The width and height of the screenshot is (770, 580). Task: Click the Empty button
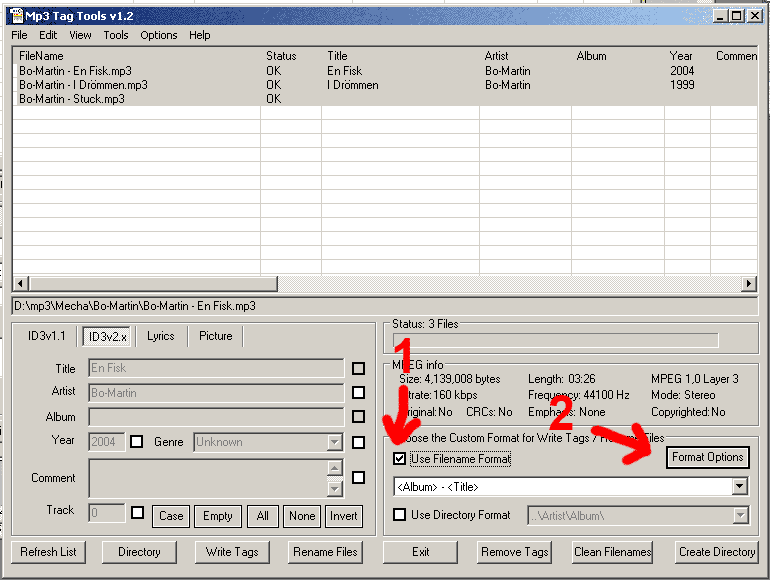[x=218, y=516]
